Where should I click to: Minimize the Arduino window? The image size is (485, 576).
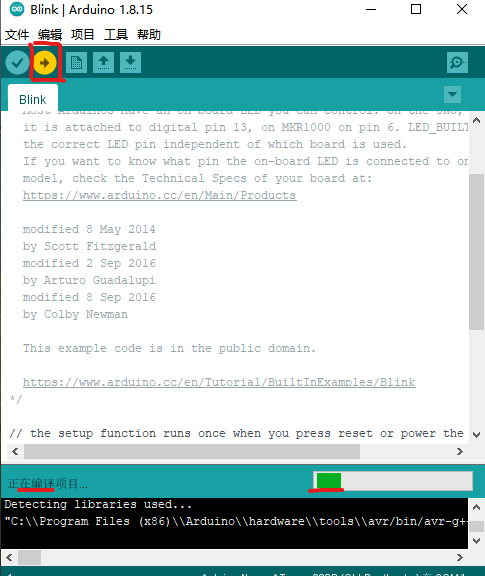[x=371, y=9]
